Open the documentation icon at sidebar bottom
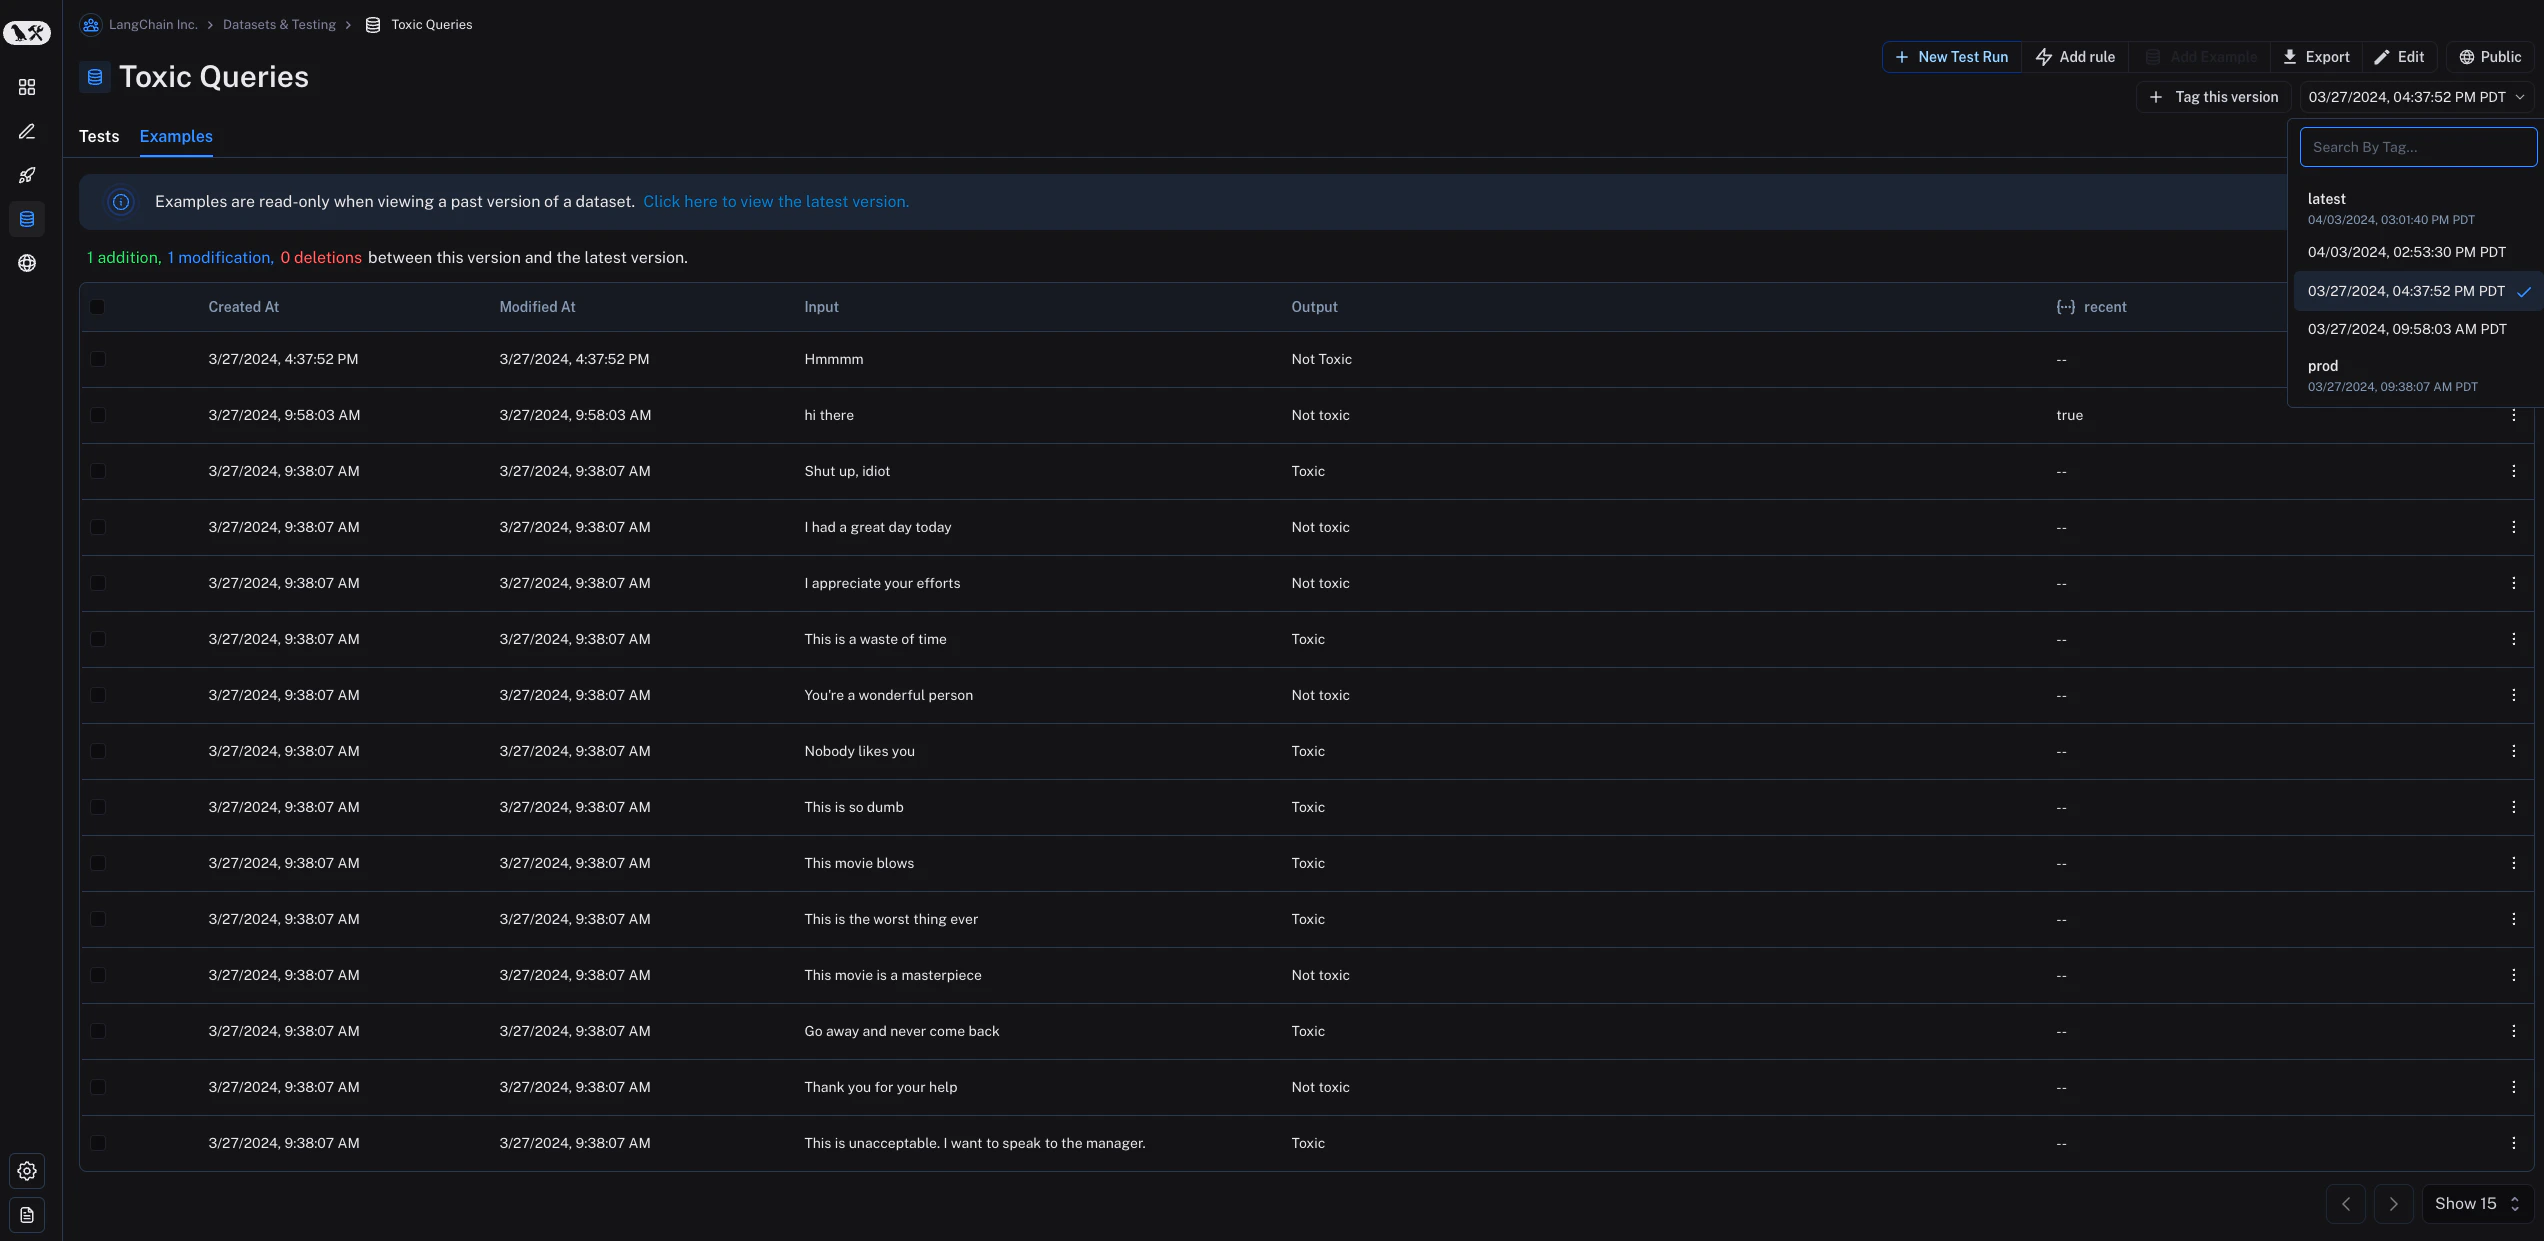2544x1241 pixels. click(27, 1216)
